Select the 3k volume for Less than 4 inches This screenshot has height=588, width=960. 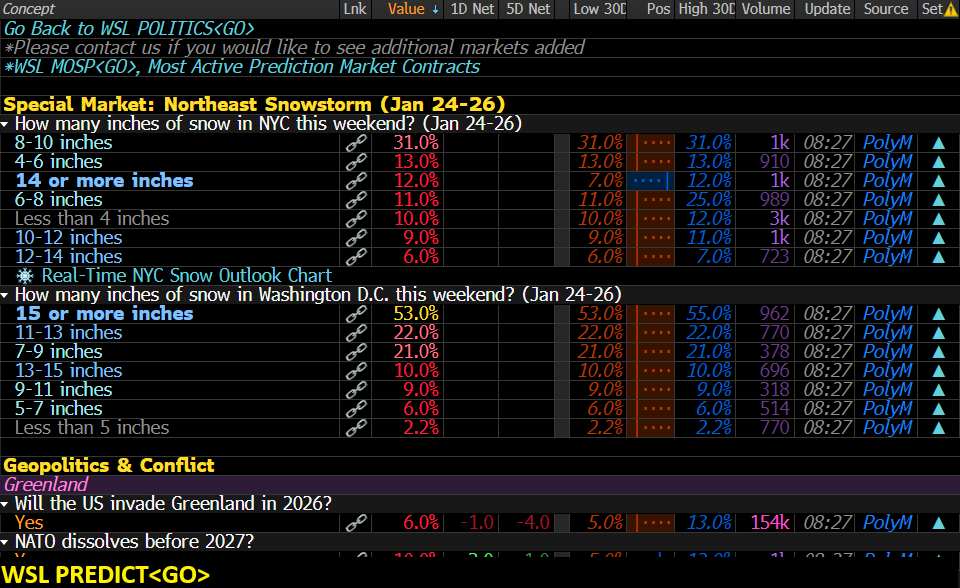point(779,219)
